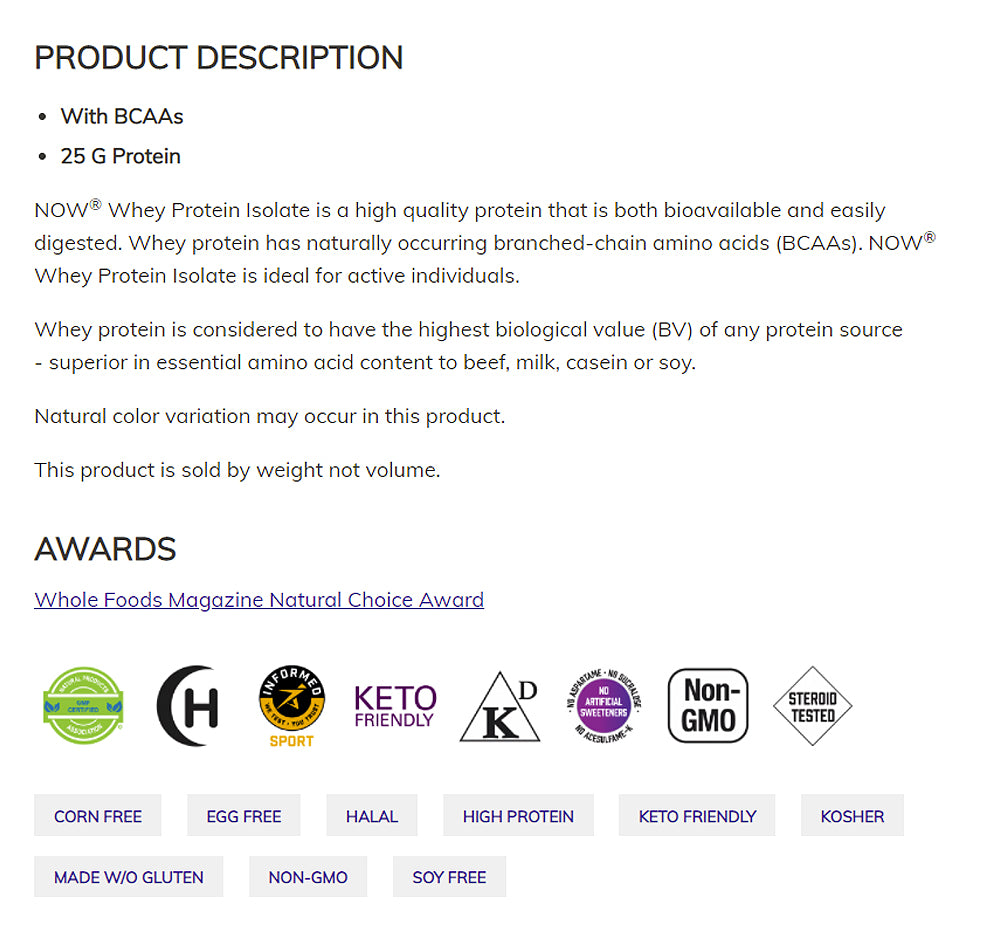Select the Corn Free tag
1000x927 pixels.
click(x=98, y=816)
